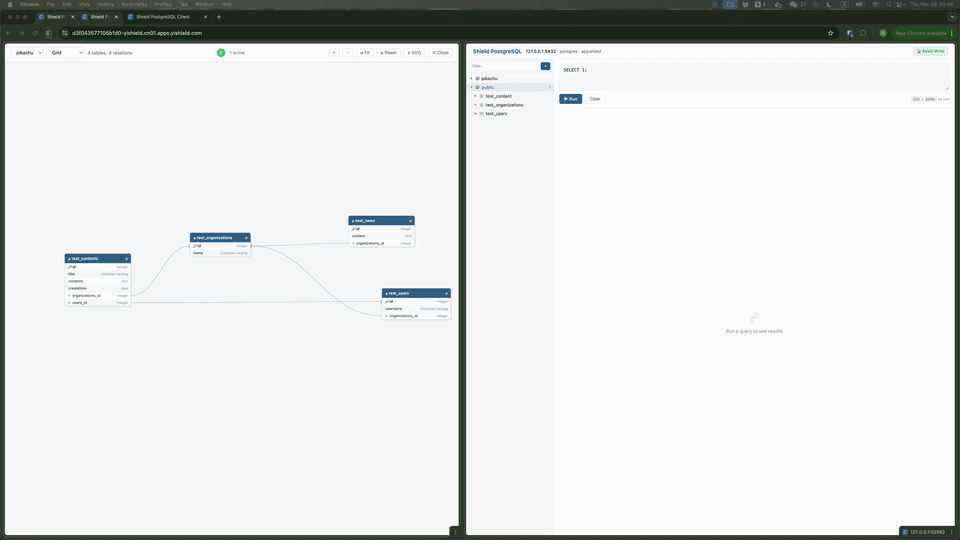
Task: Expand the pikachu schema tree node
Action: click(x=471, y=78)
